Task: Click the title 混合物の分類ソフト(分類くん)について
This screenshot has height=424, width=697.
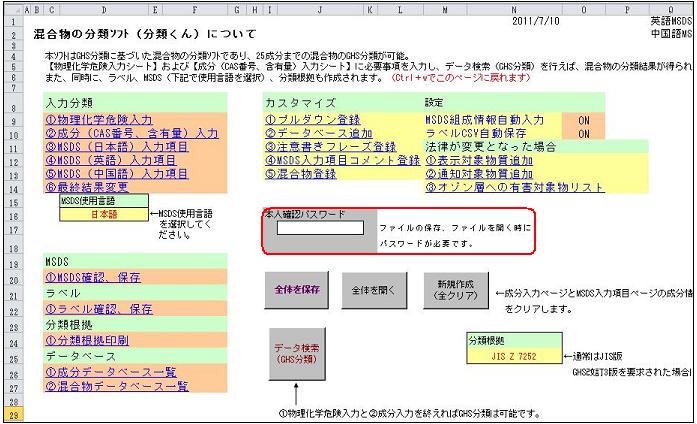Action: (145, 34)
